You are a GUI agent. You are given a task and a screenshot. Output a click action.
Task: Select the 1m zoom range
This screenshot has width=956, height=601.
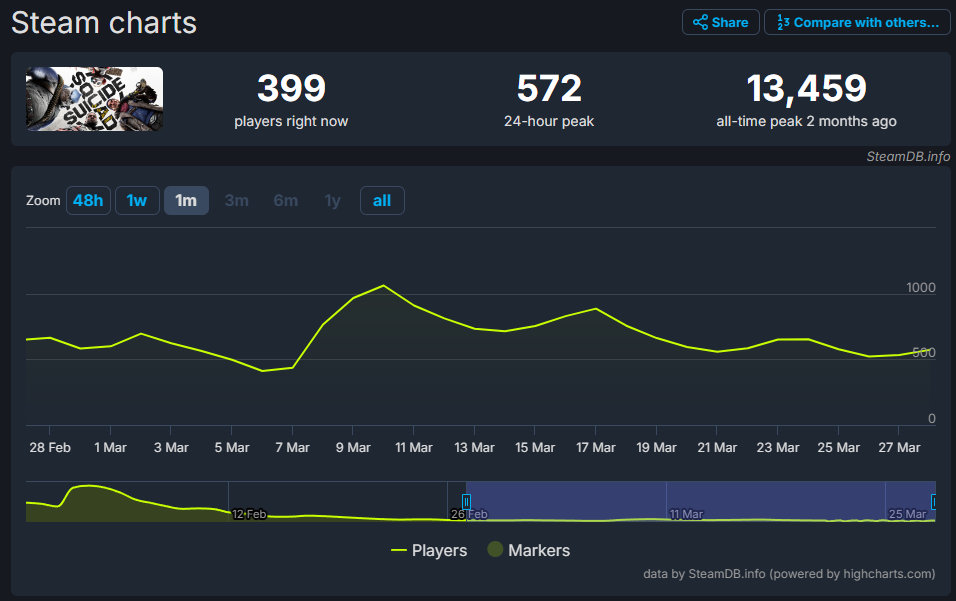[x=186, y=200]
